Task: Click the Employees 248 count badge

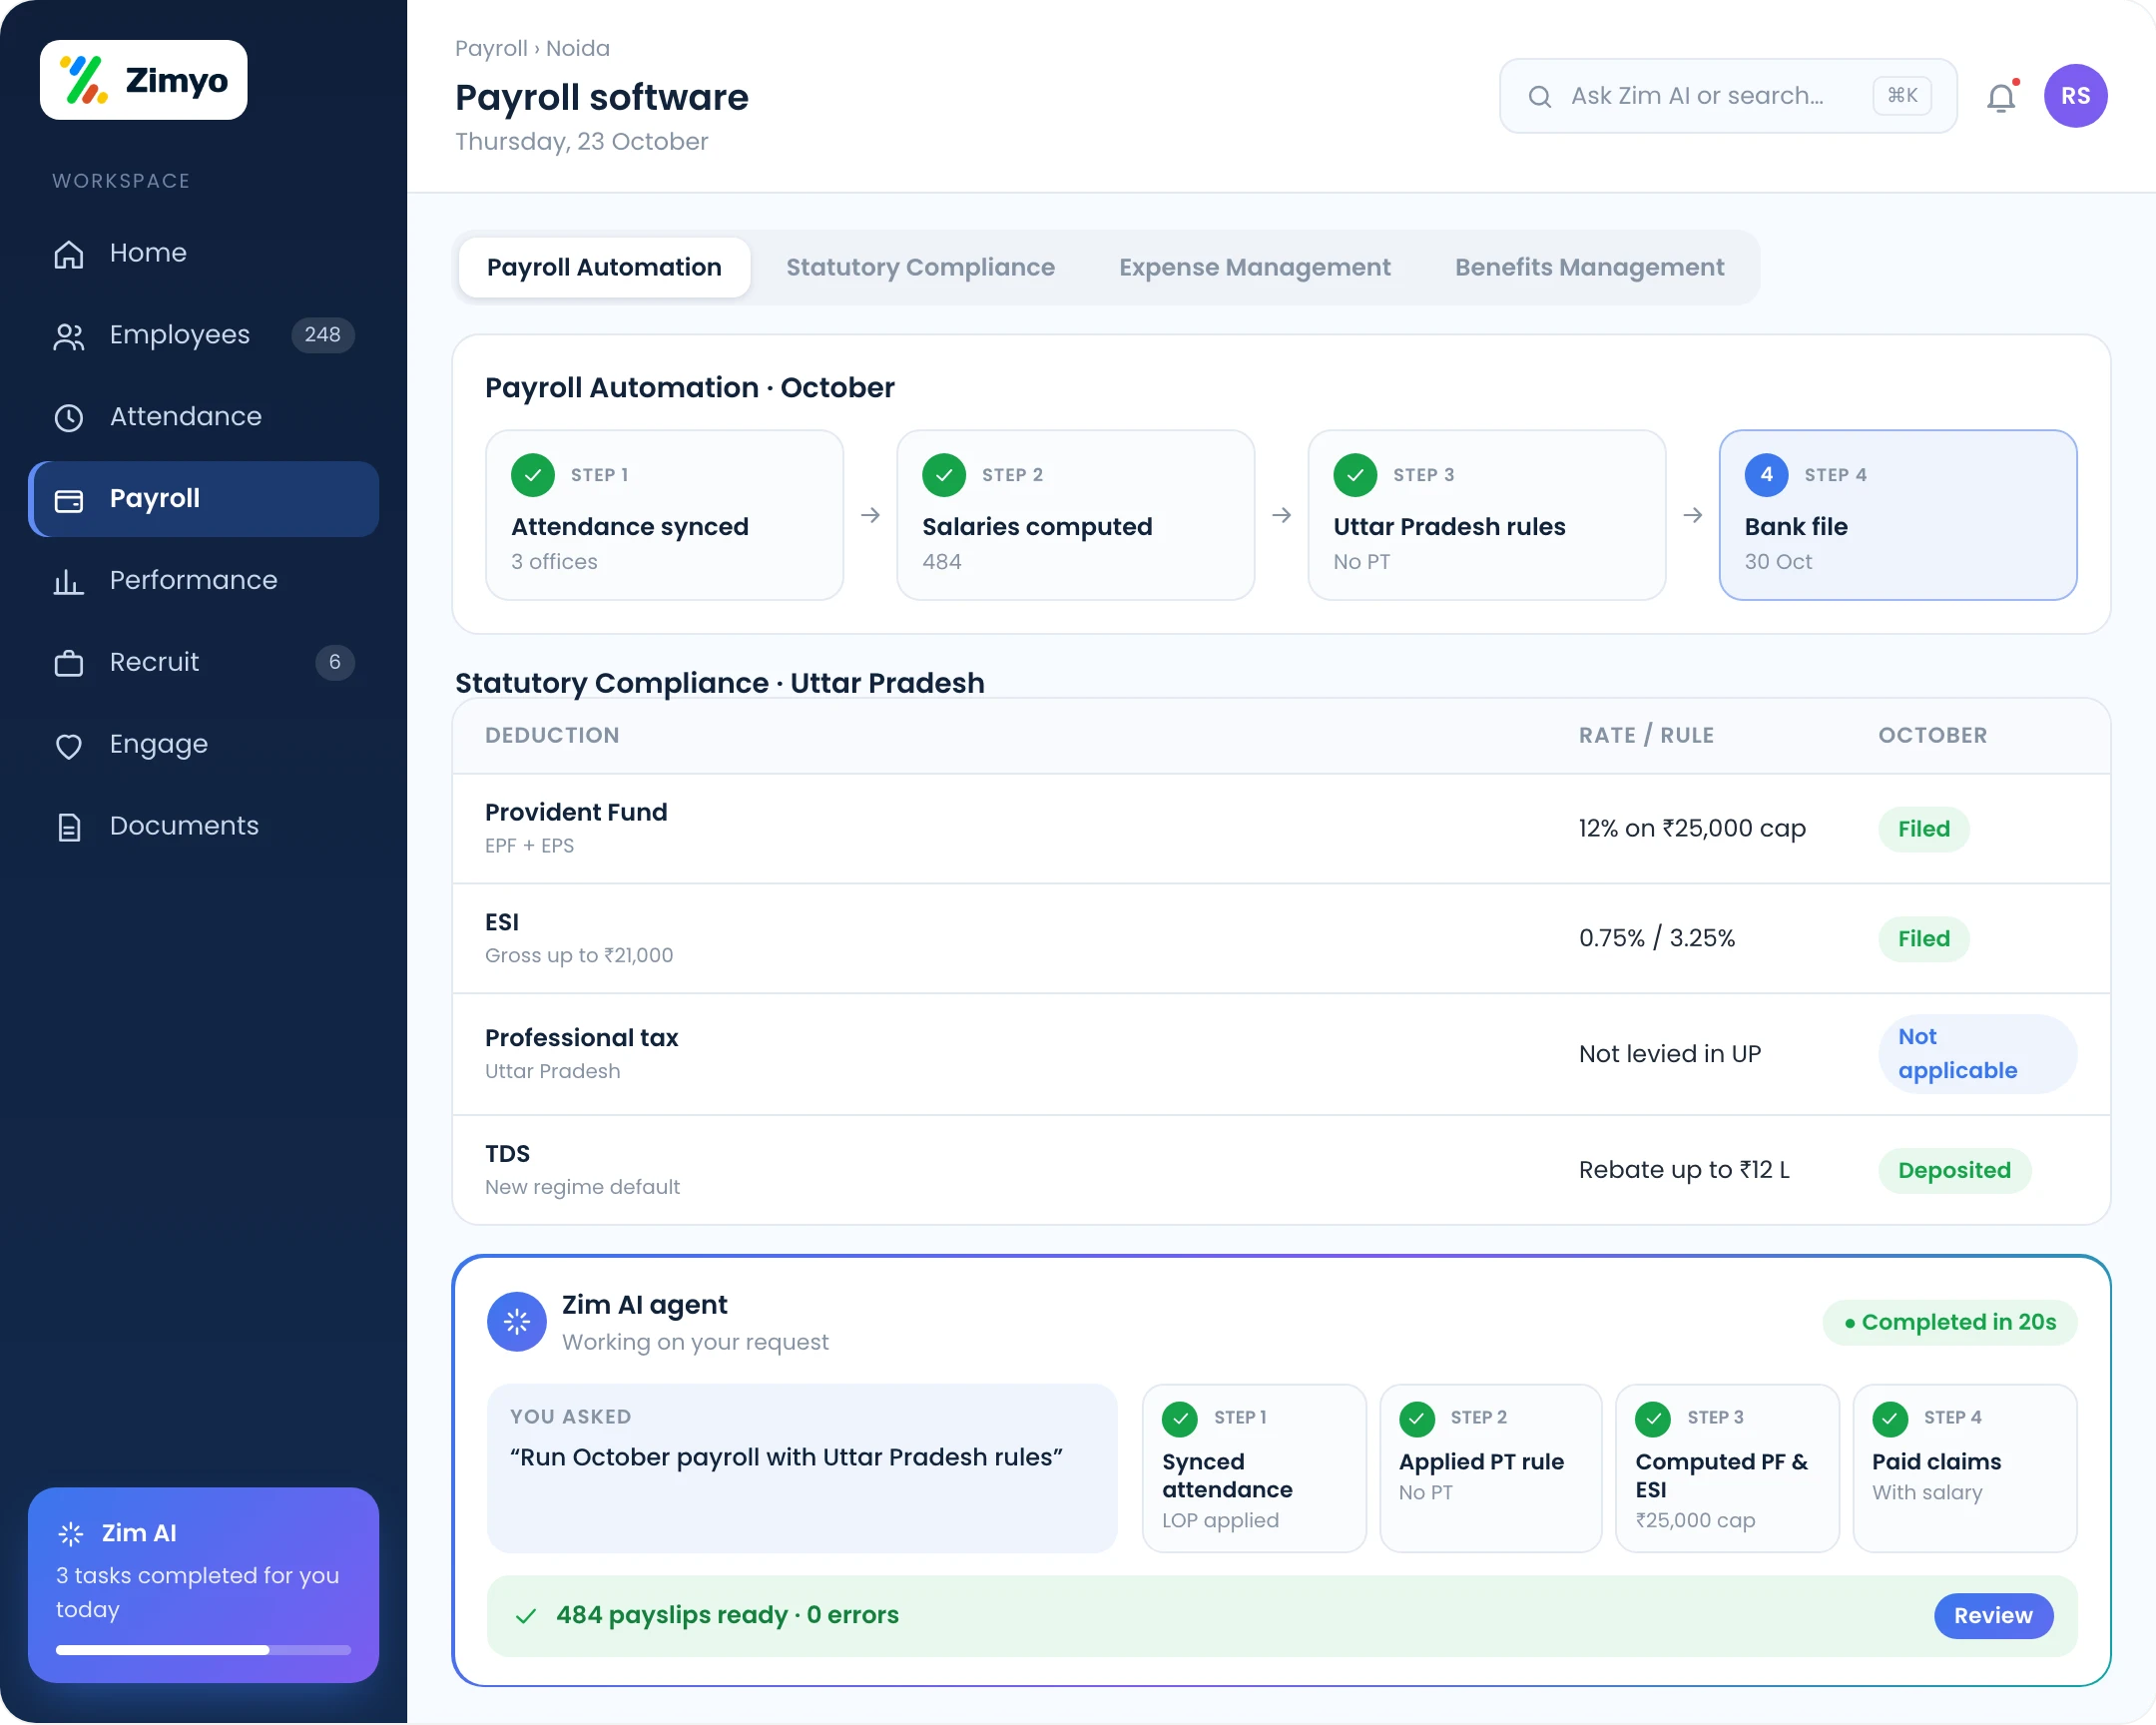Action: pyautogui.click(x=322, y=335)
